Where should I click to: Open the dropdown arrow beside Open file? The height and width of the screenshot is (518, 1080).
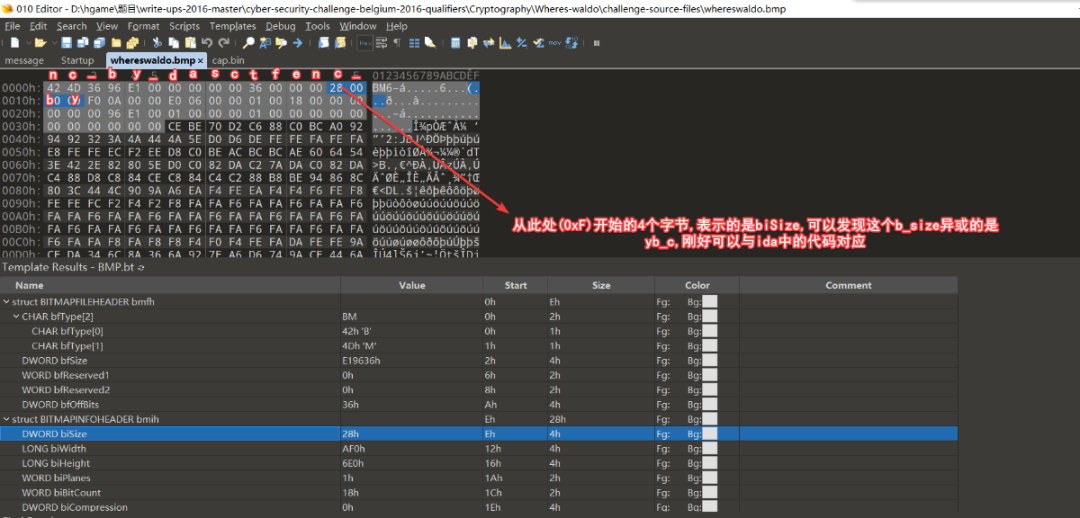pos(54,43)
